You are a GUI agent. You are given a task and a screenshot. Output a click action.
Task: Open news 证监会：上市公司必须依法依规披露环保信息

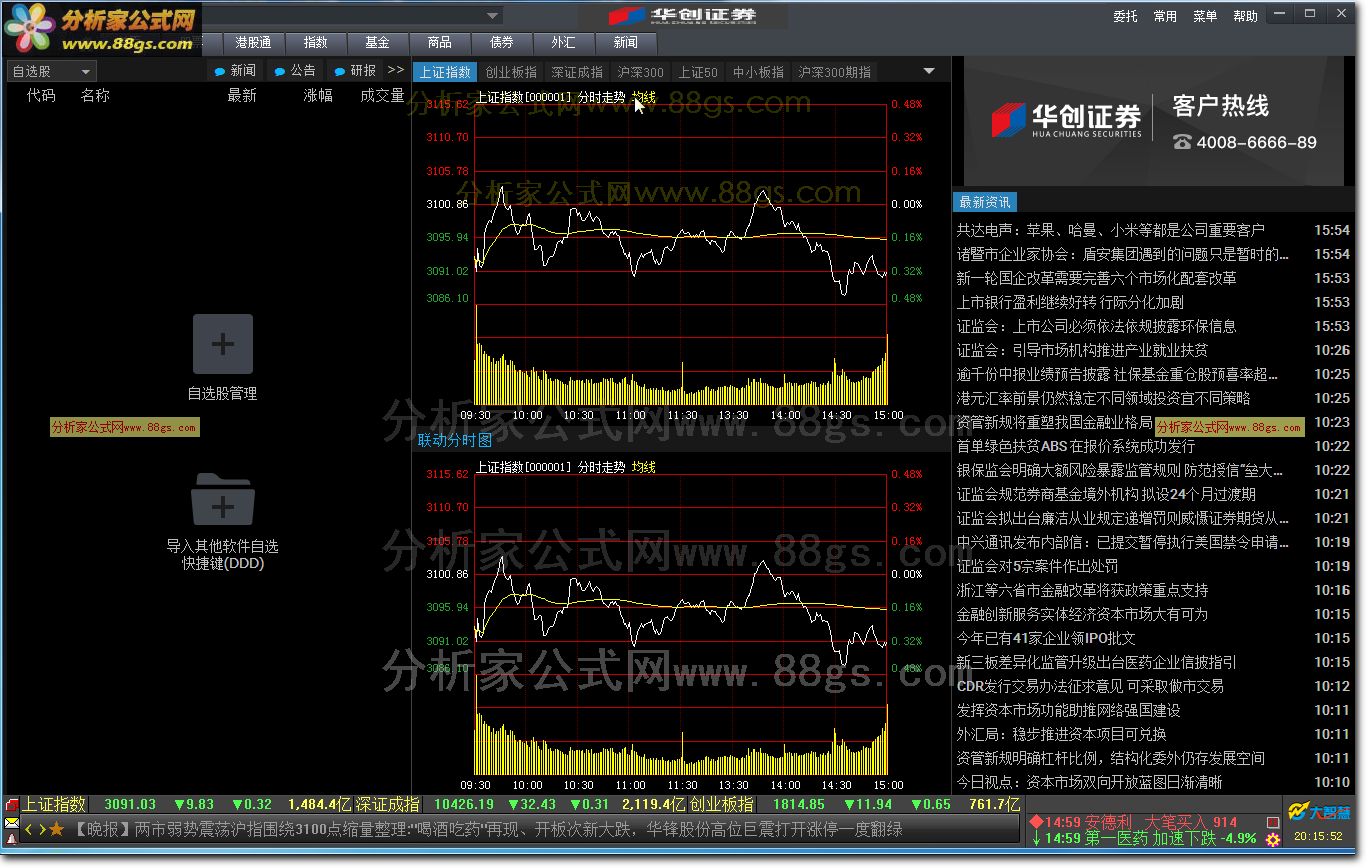click(x=1096, y=326)
